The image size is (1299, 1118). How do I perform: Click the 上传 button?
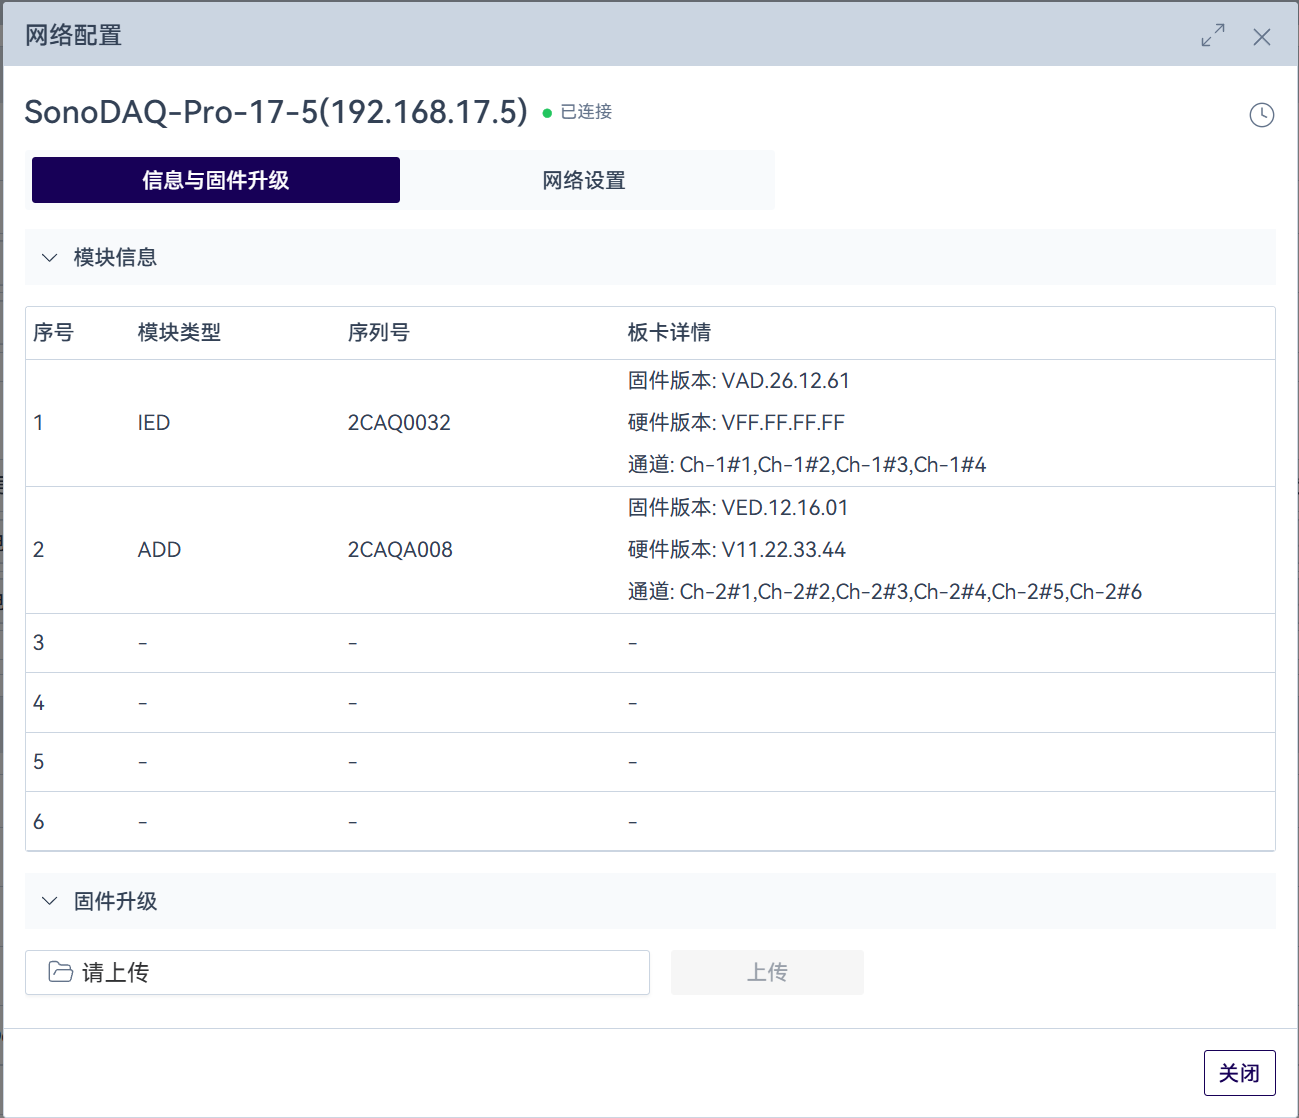767,972
